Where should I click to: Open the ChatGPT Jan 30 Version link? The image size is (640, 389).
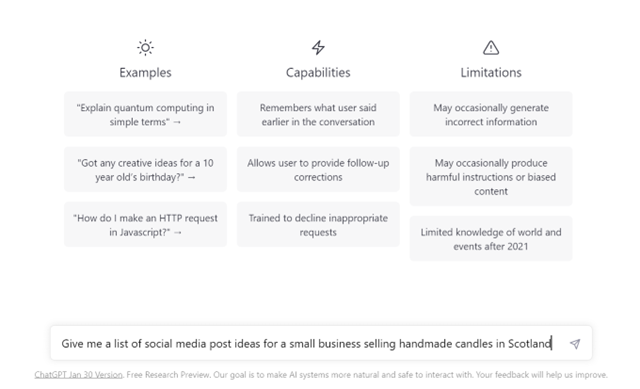(x=78, y=375)
